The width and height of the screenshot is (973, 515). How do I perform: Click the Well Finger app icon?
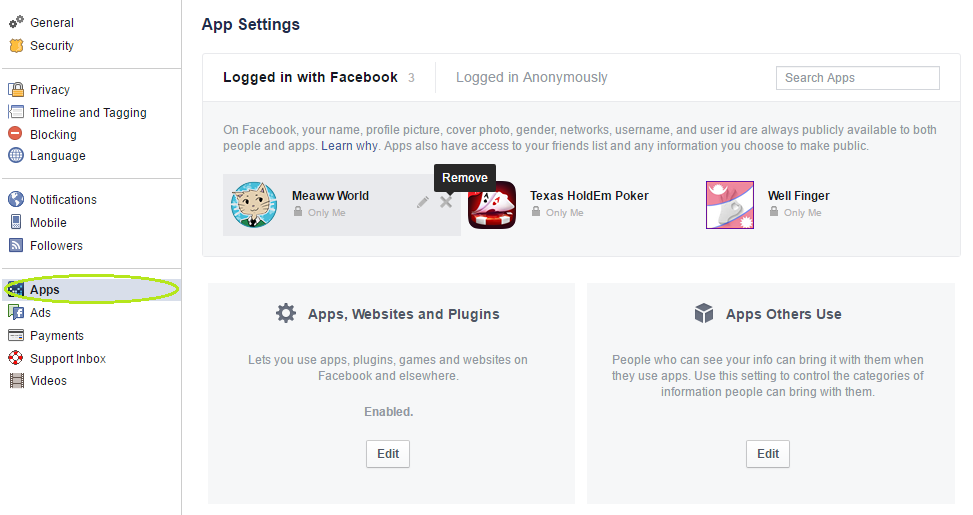tap(730, 205)
